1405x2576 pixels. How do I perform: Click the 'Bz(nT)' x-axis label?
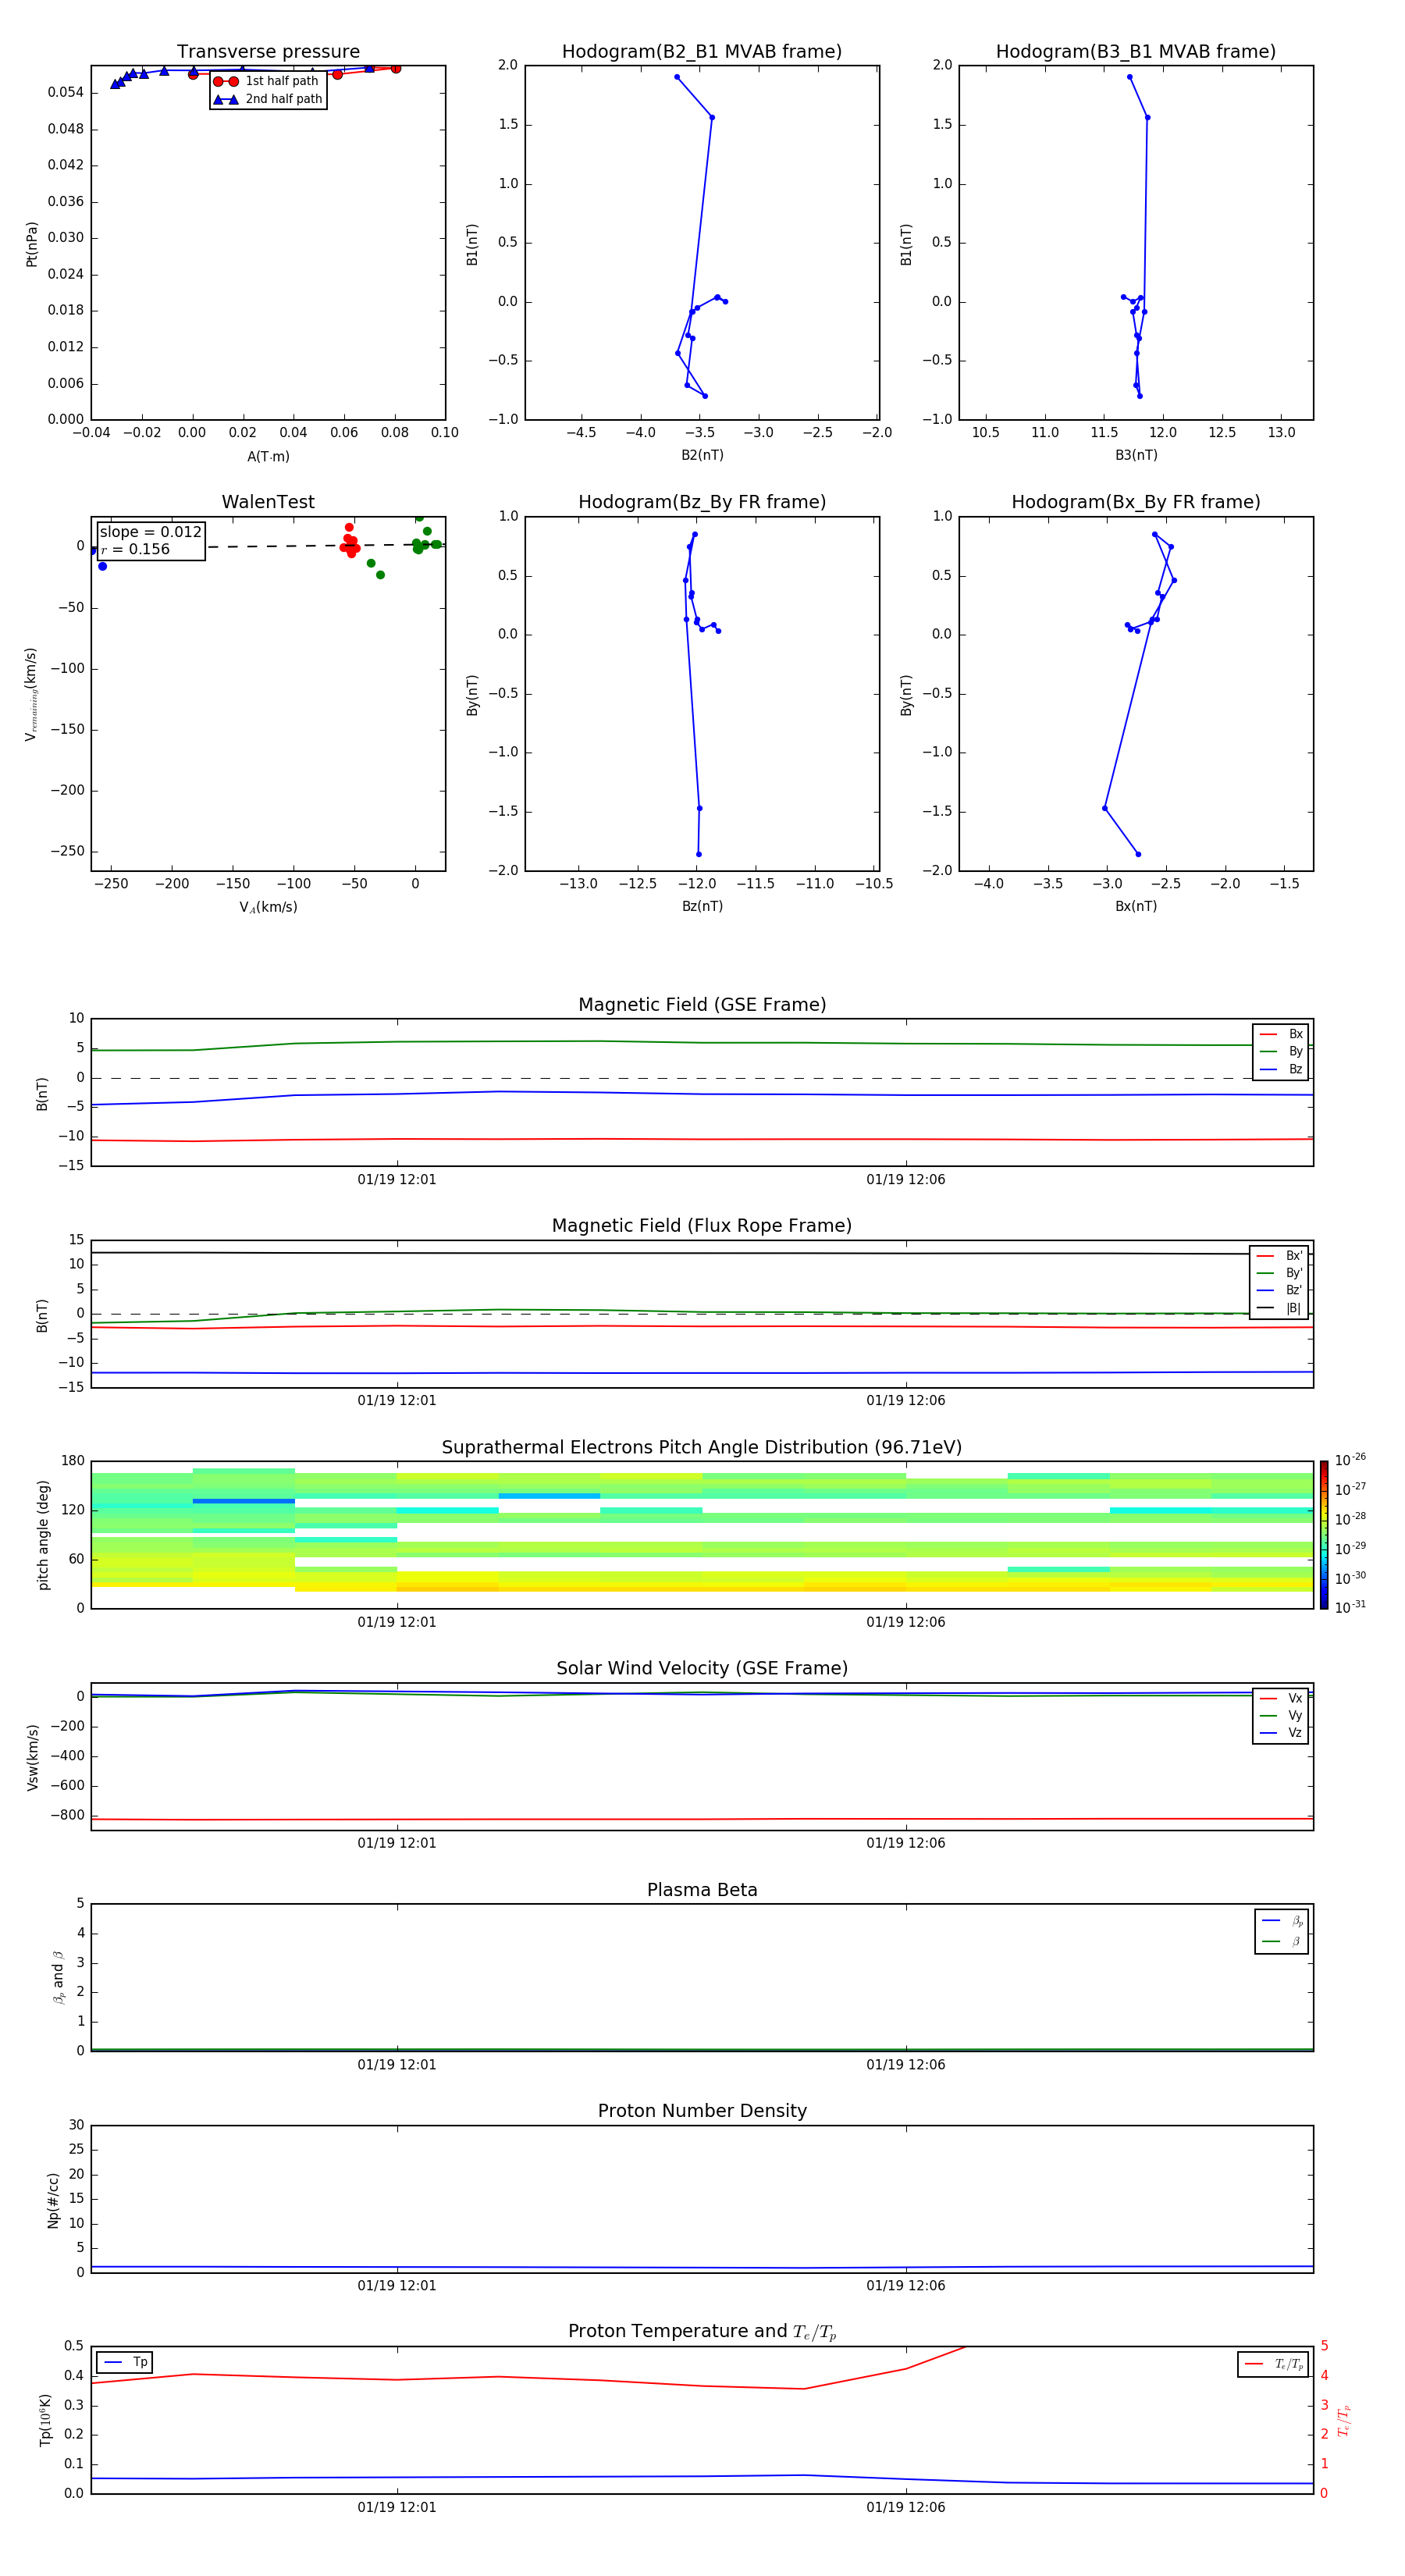tap(702, 906)
